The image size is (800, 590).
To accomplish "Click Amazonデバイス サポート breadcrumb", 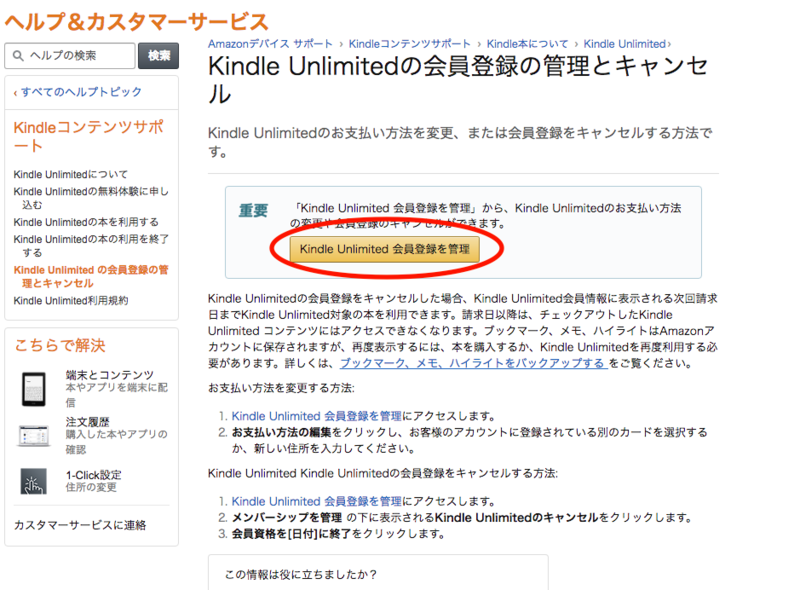I will tap(270, 44).
